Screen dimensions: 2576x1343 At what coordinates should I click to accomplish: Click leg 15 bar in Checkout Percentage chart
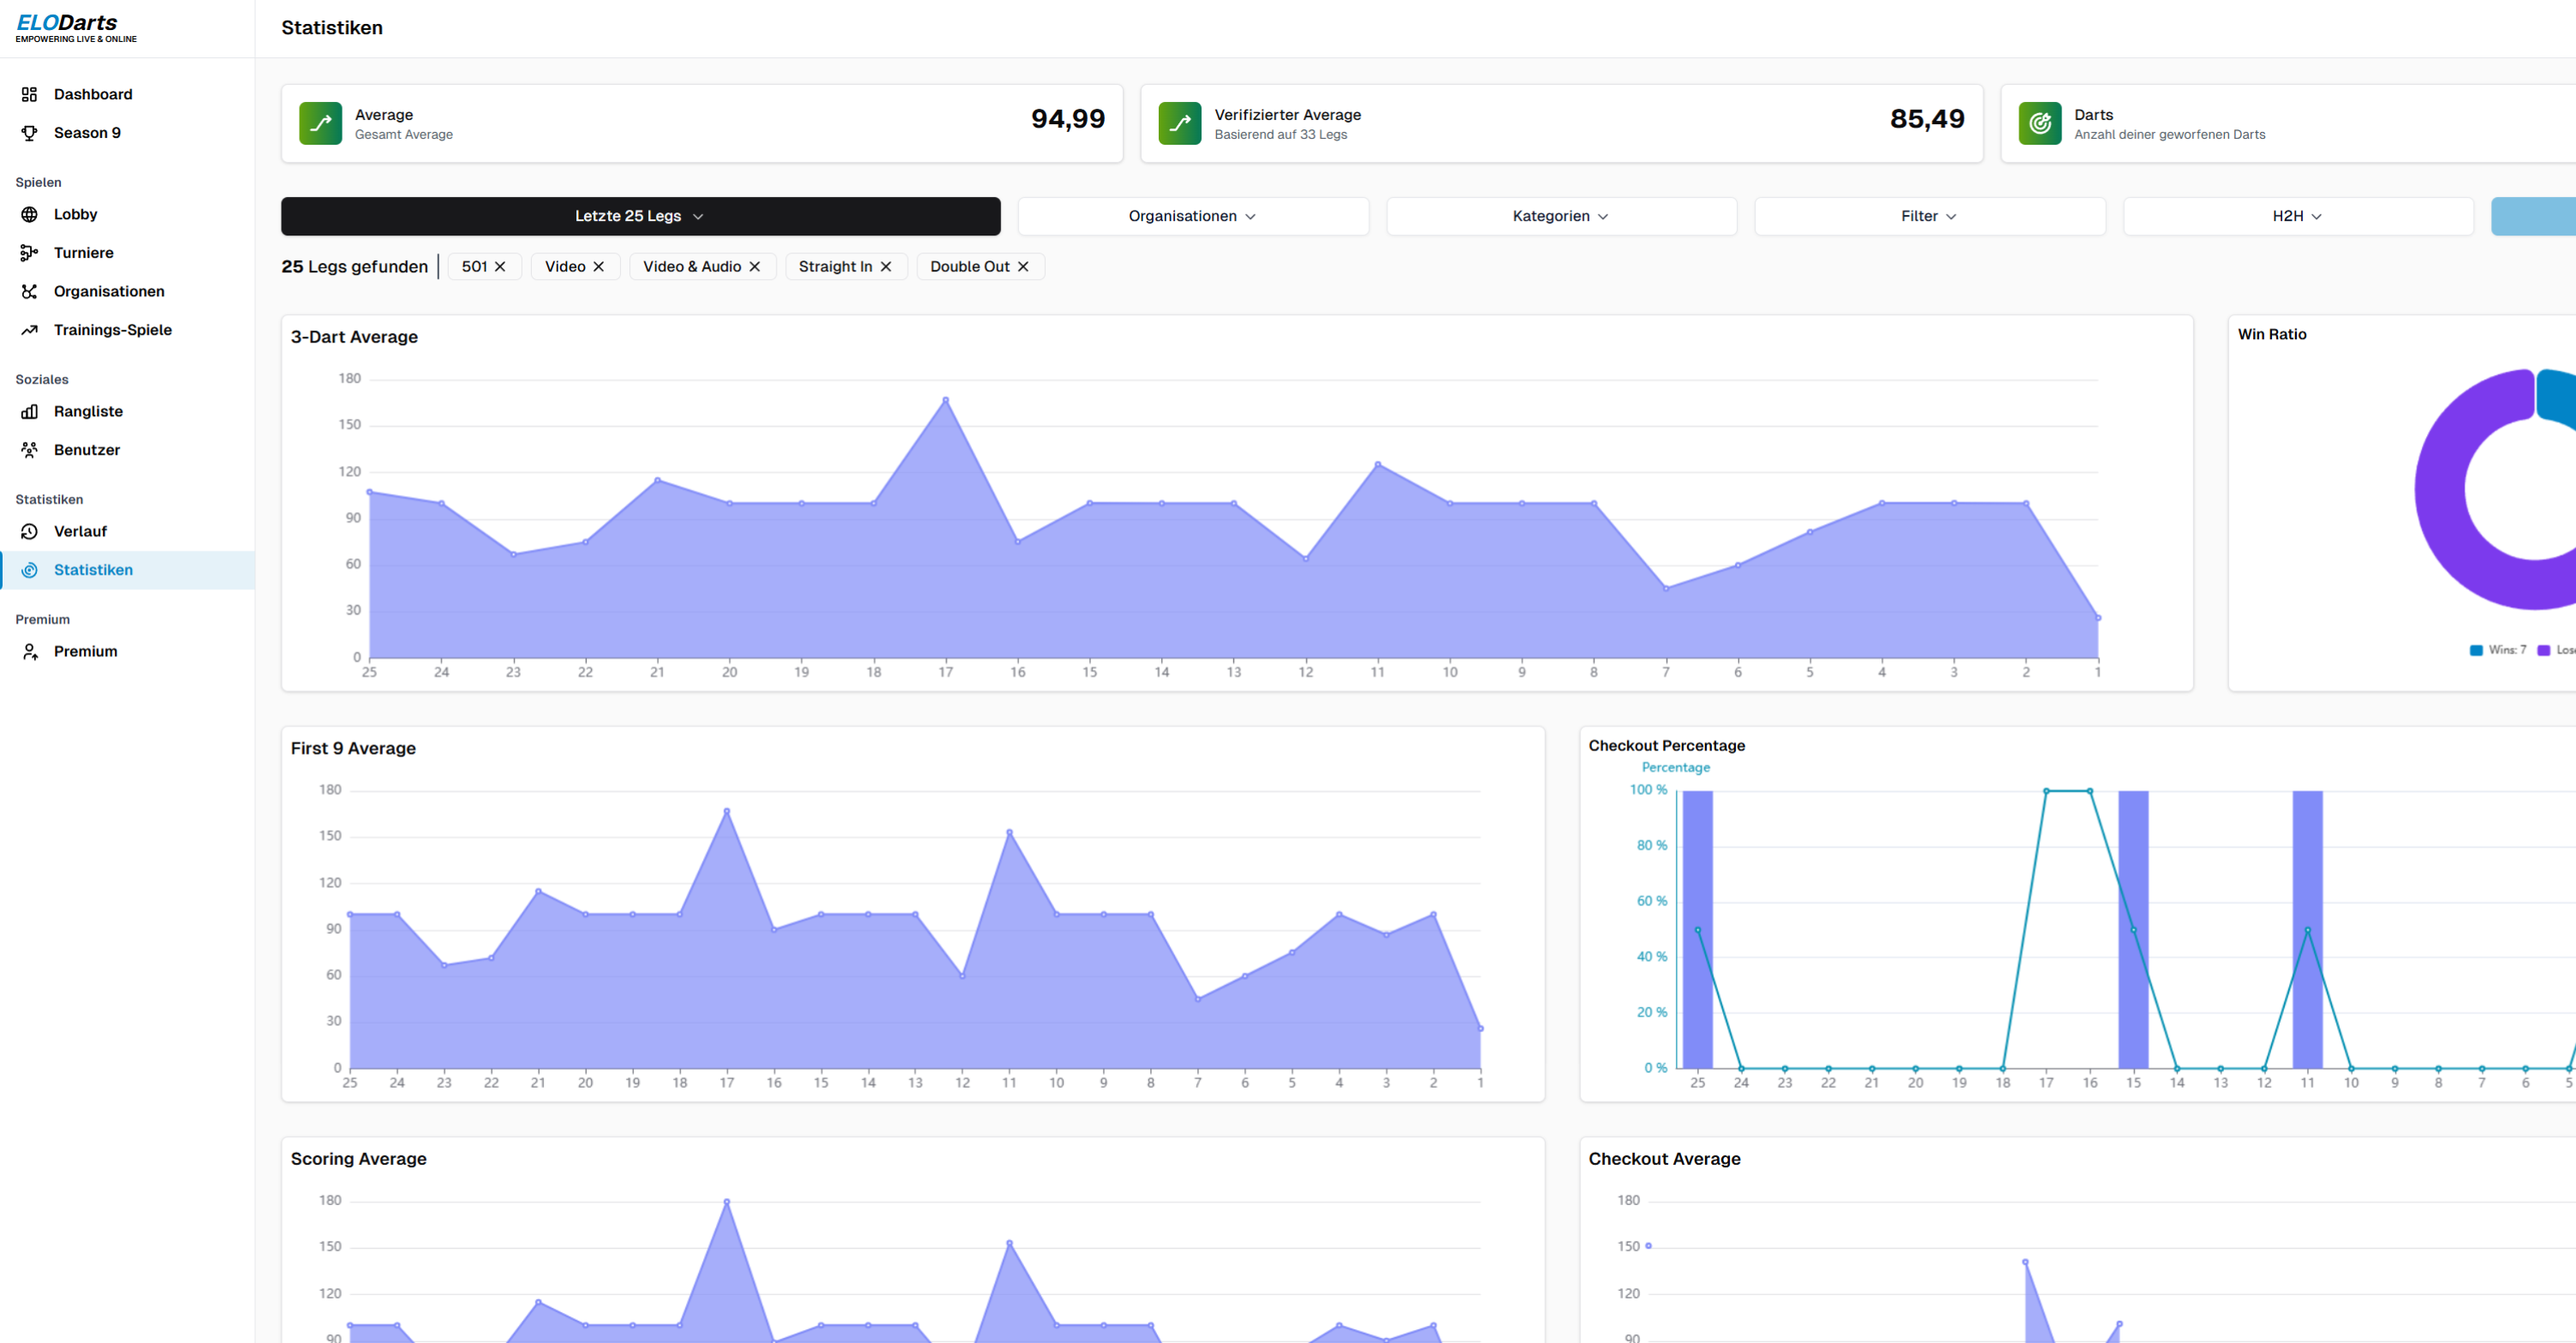2133,929
